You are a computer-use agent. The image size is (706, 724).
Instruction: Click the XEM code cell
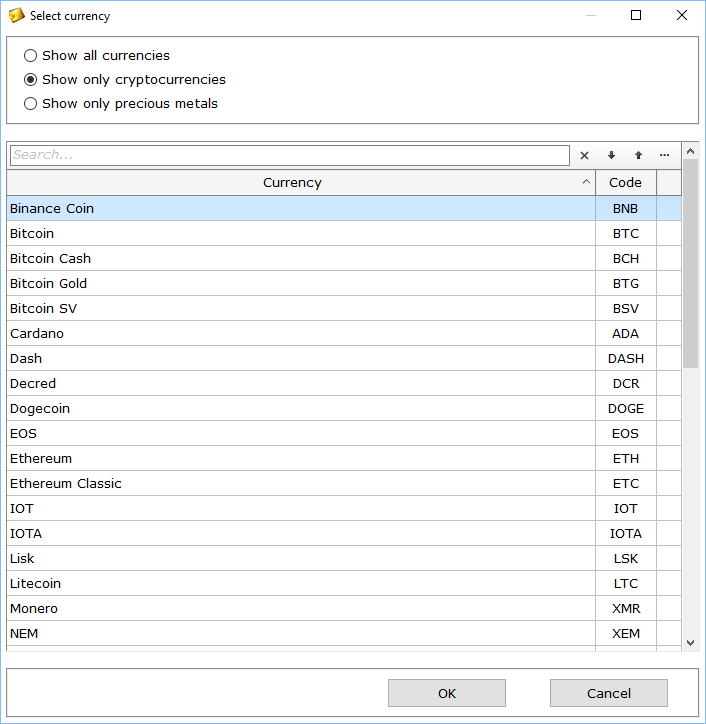click(x=626, y=633)
